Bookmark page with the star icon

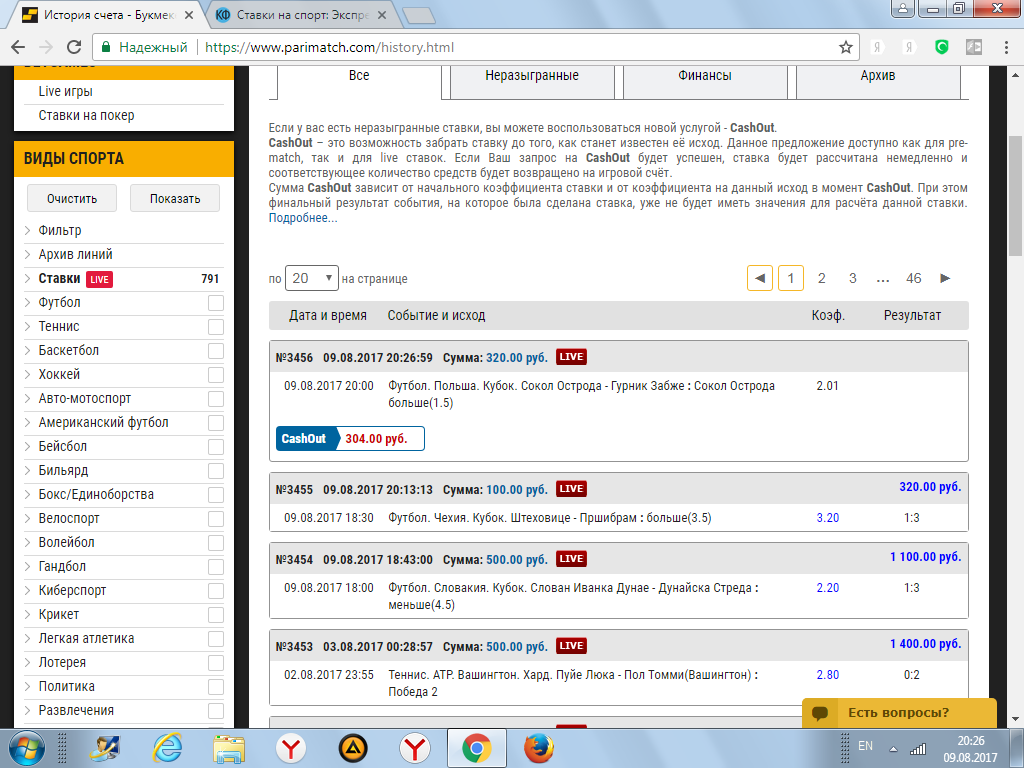coord(846,47)
